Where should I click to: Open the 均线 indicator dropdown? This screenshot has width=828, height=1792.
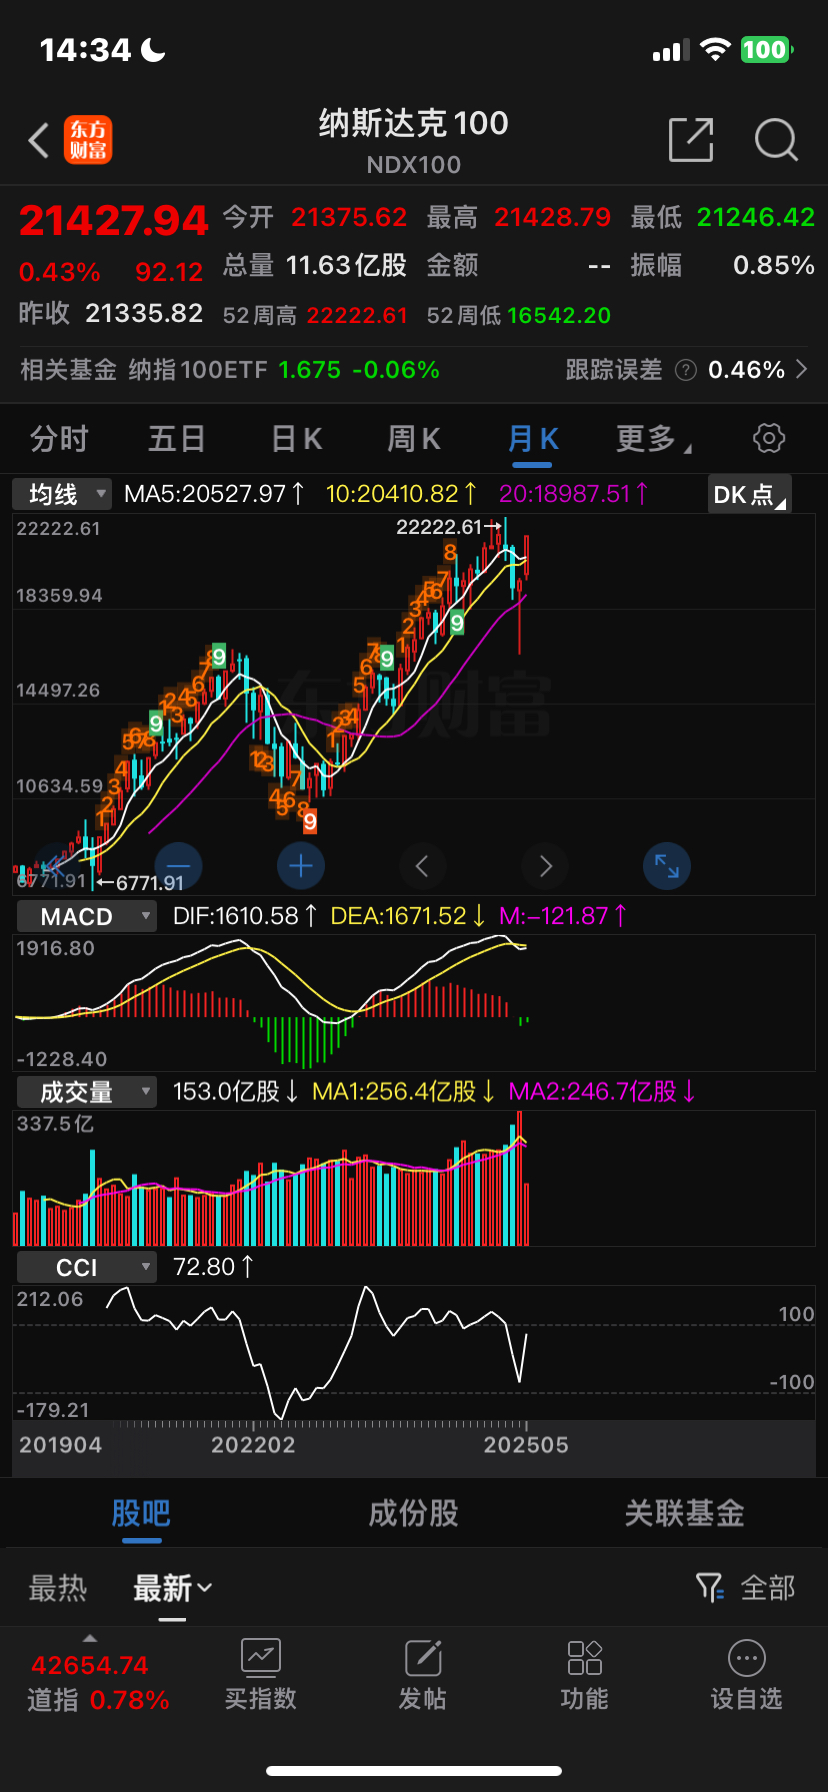[x=61, y=494]
